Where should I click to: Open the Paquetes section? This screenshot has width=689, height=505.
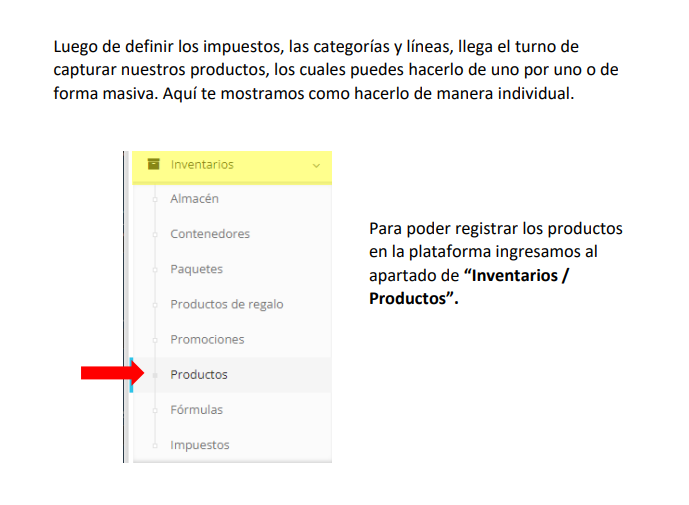[196, 269]
